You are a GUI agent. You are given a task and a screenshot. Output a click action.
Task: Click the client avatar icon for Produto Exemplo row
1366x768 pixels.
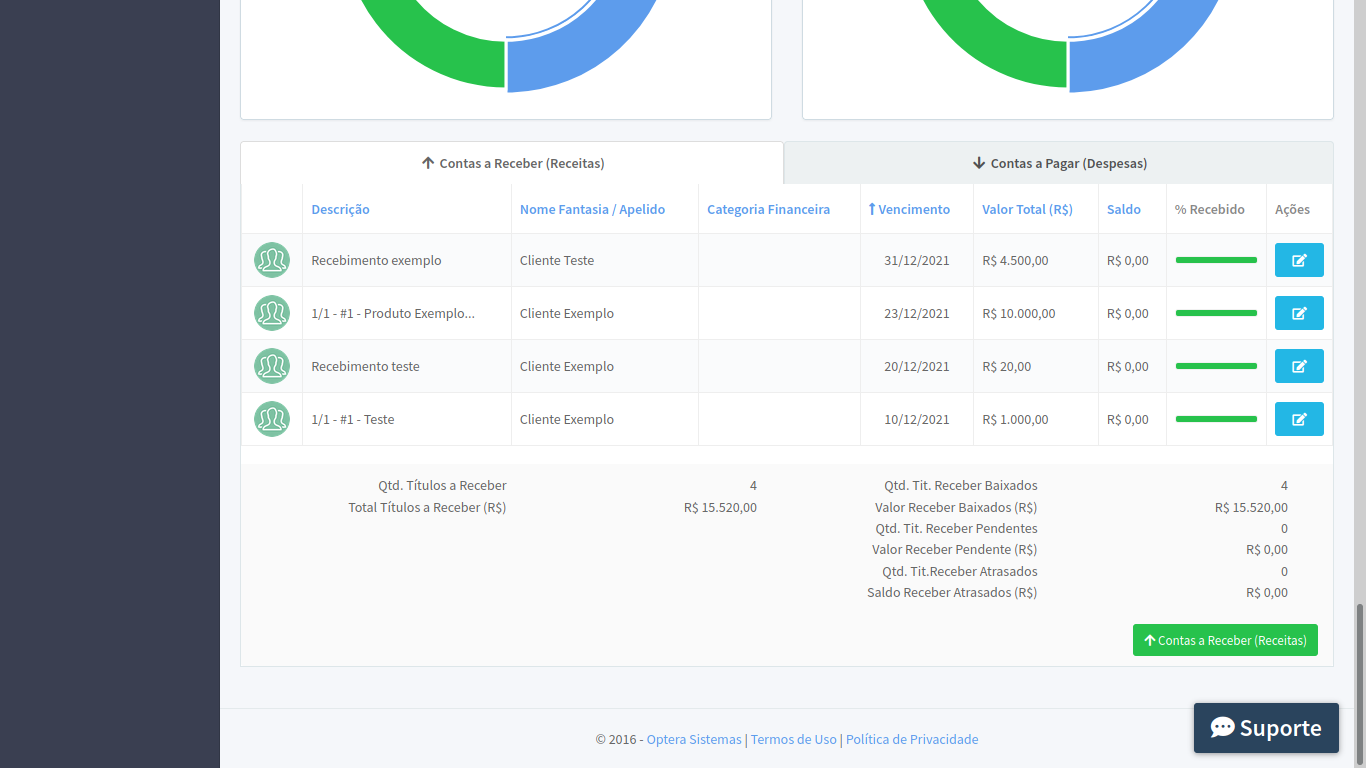click(272, 313)
